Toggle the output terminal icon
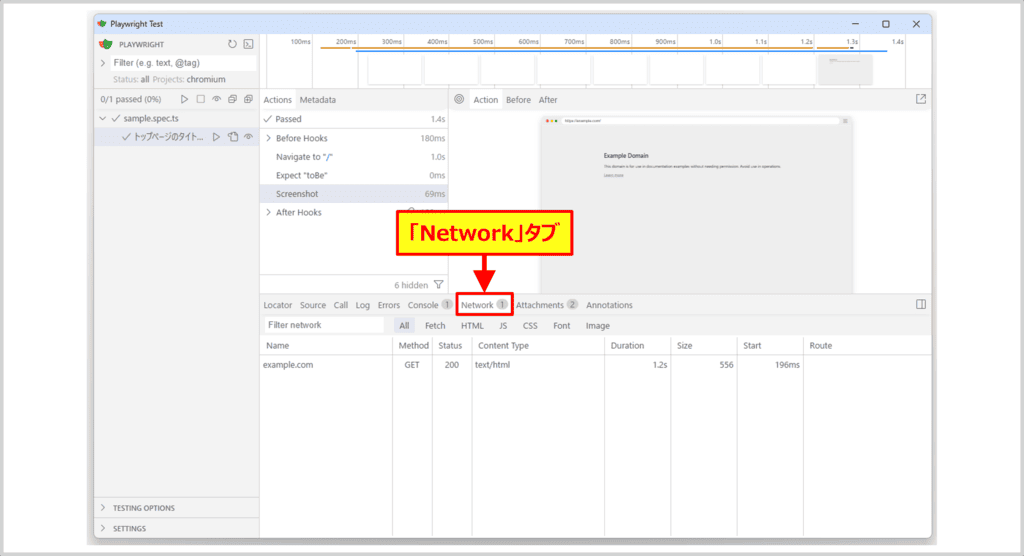 point(248,44)
